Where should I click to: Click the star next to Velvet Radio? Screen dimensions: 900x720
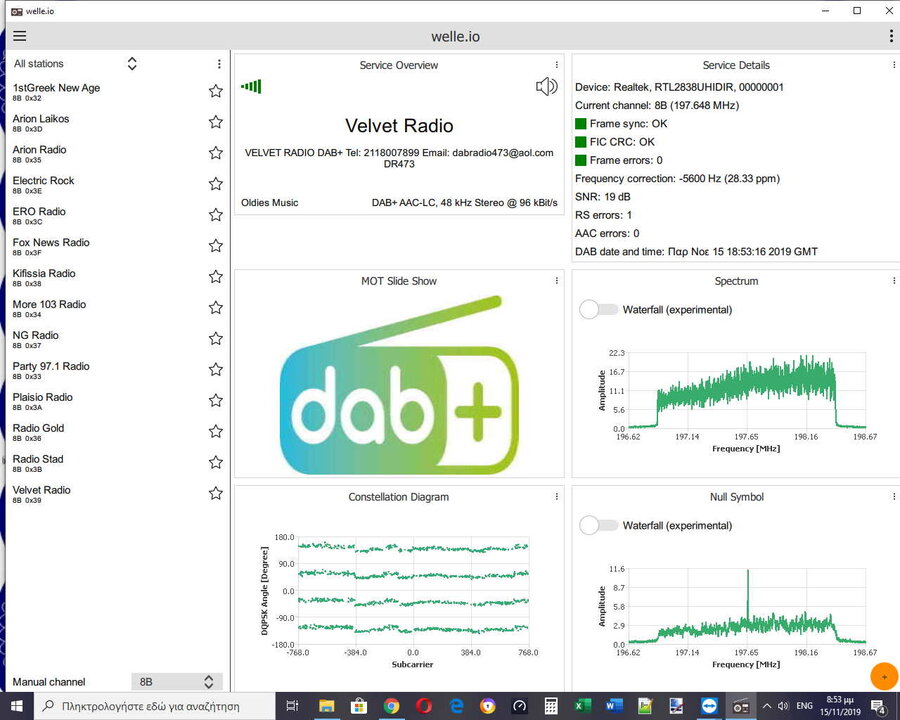click(x=216, y=494)
